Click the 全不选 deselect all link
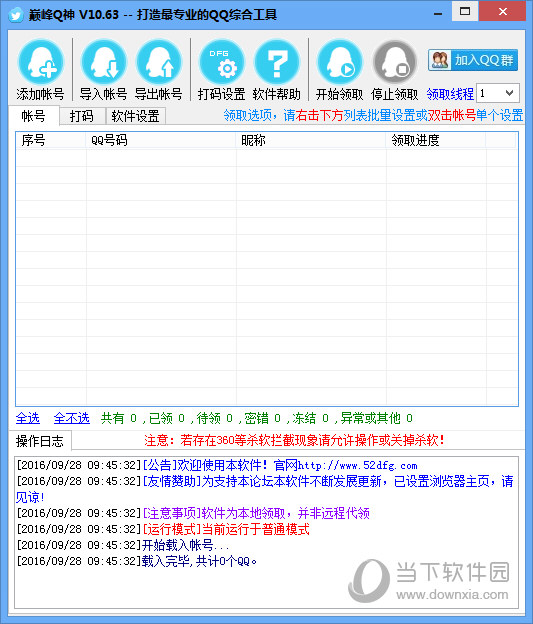 72,418
